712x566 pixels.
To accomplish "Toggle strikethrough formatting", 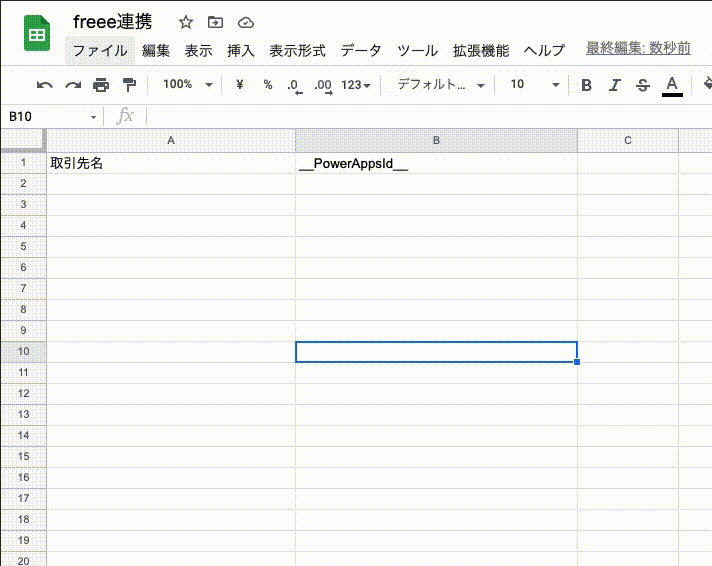I will point(643,85).
